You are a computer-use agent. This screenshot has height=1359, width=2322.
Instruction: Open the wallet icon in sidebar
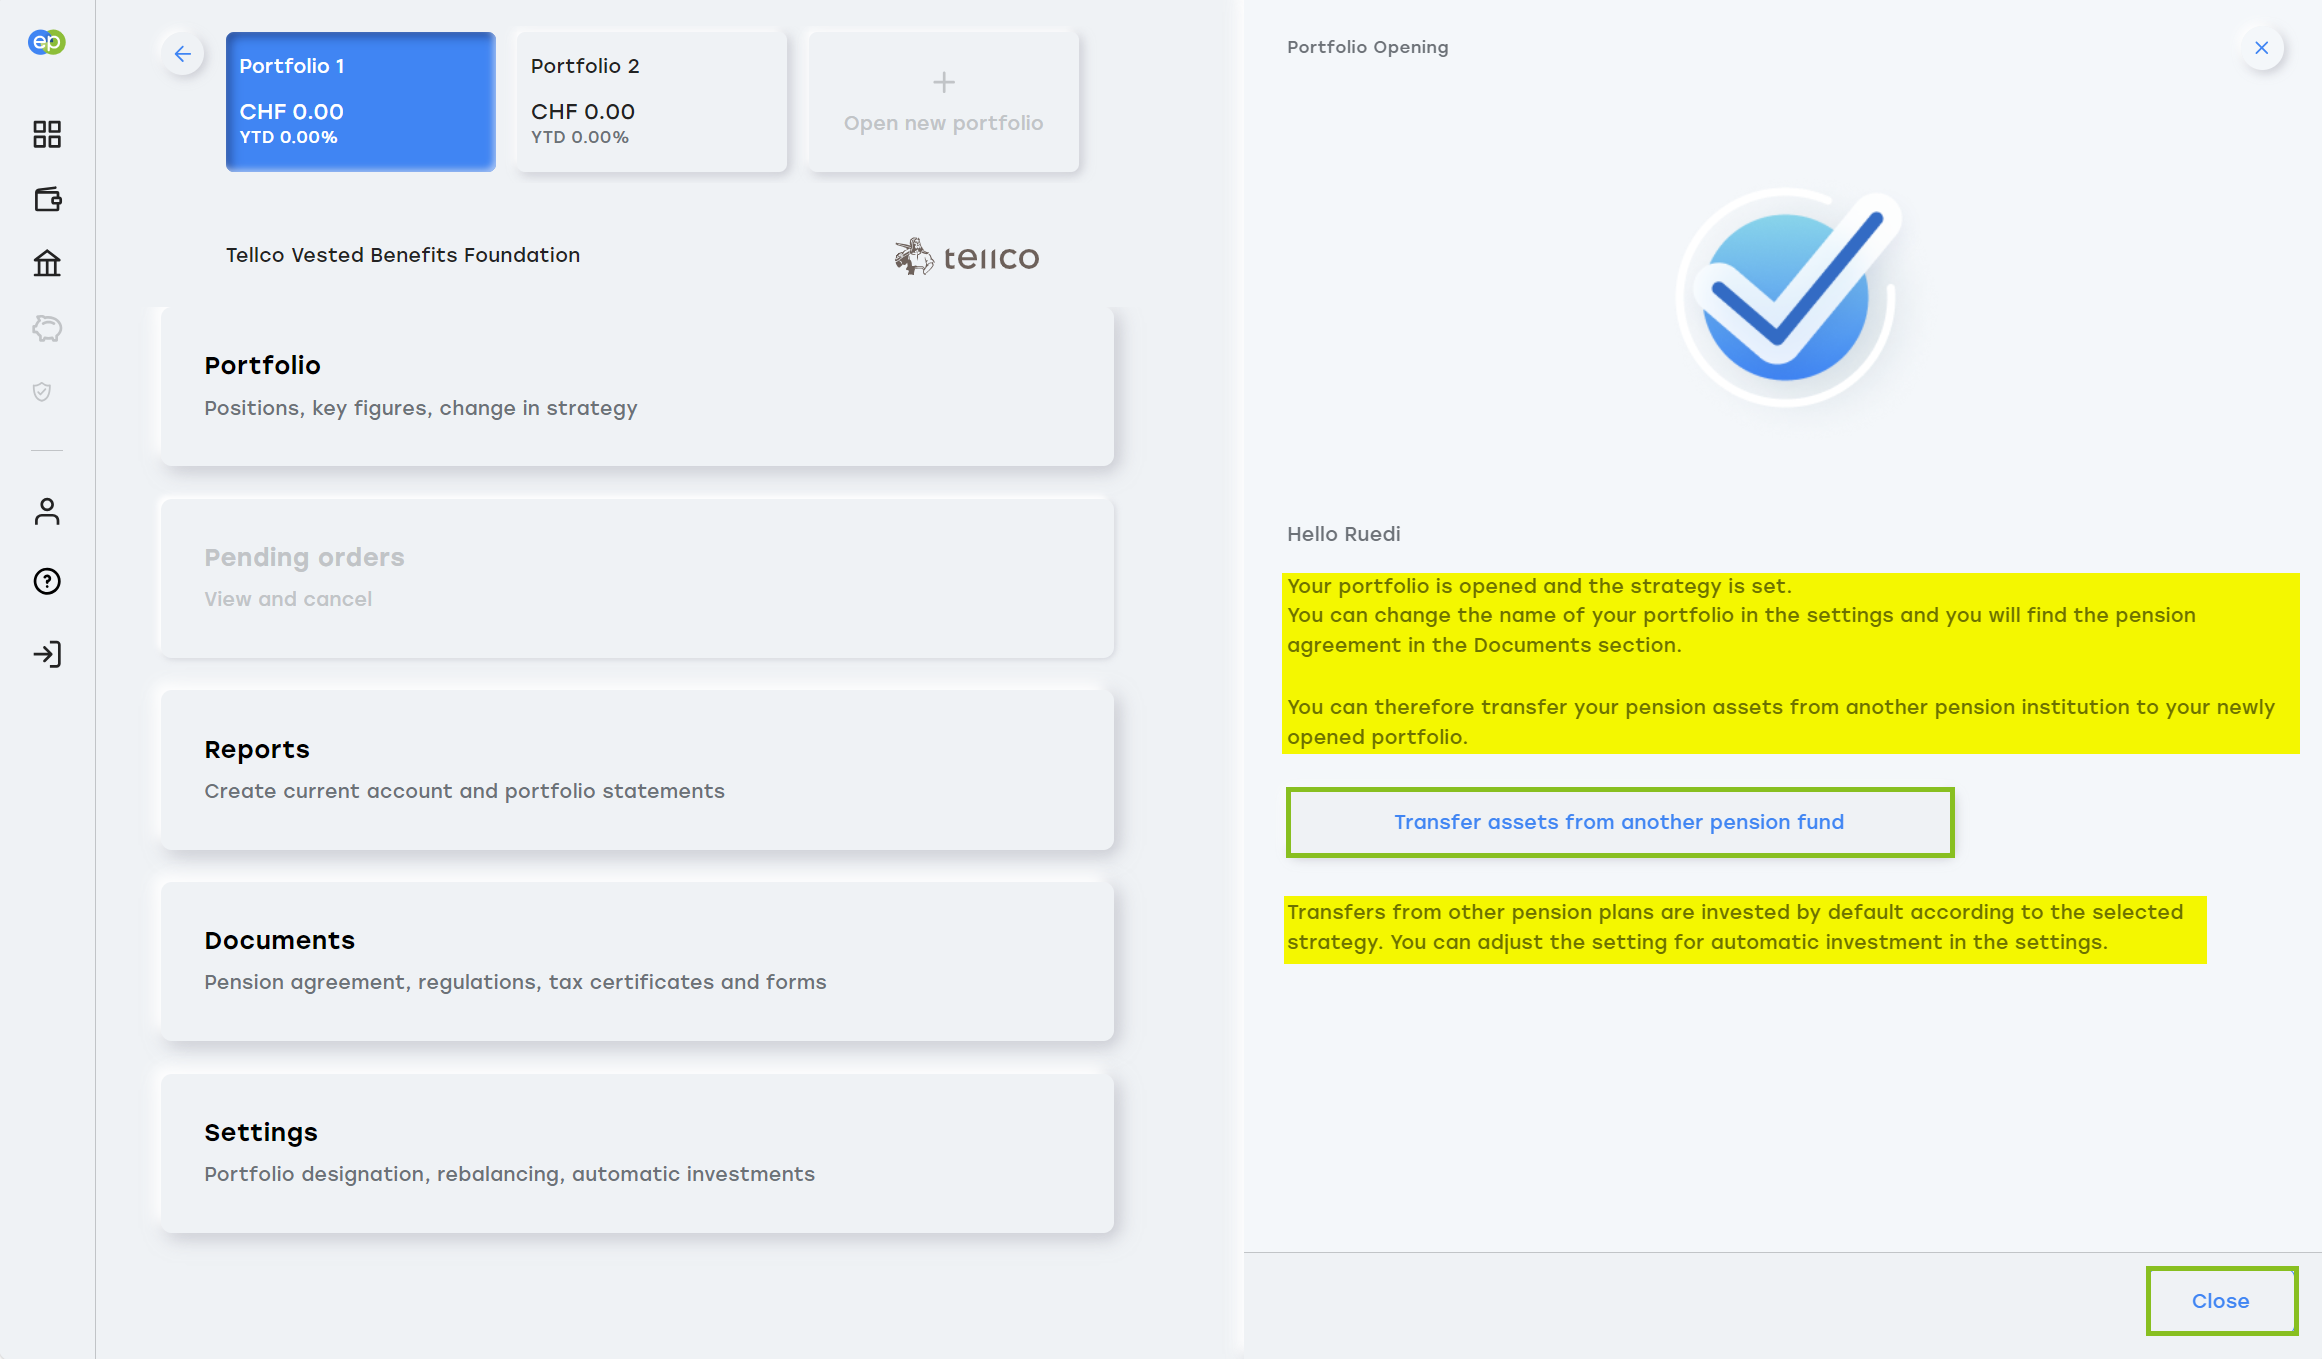click(x=47, y=199)
